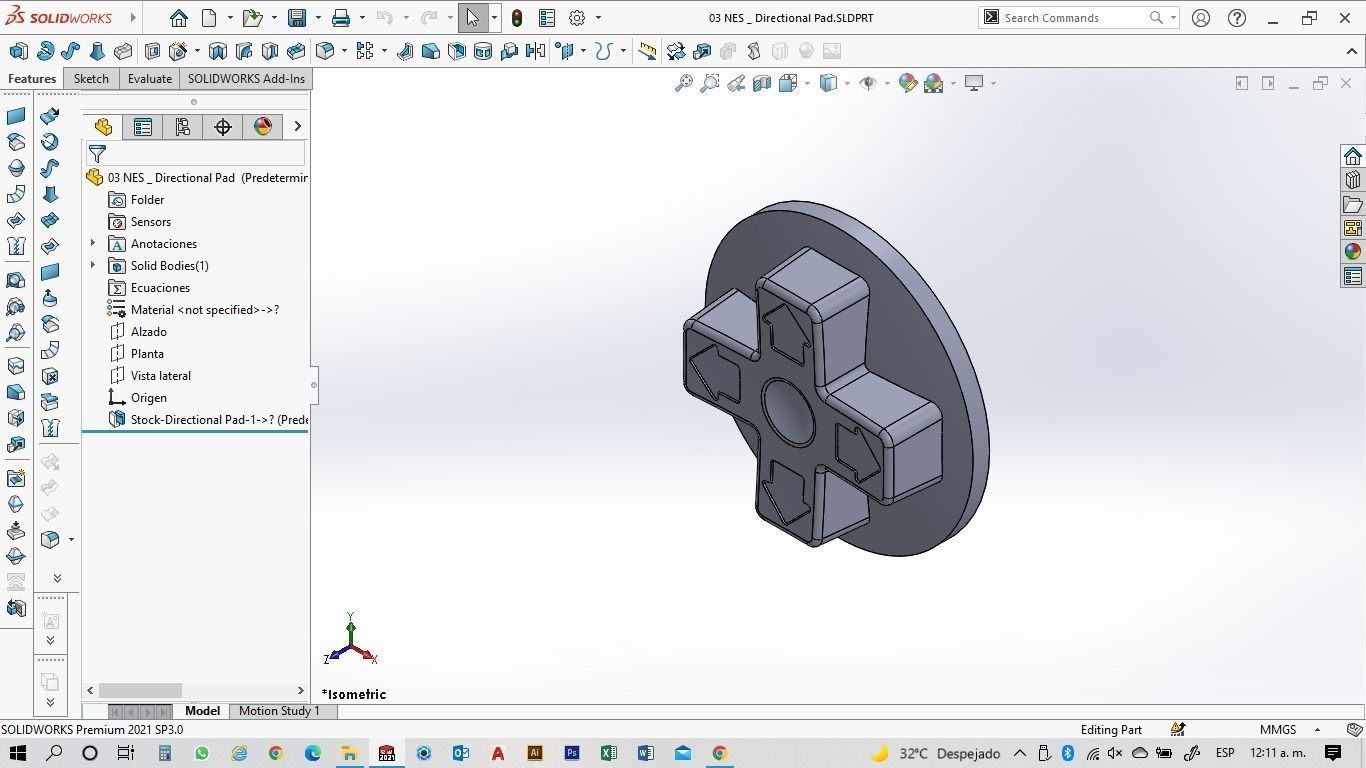Open the DimXpertManager tab
This screenshot has width=1366, height=768.
point(223,127)
